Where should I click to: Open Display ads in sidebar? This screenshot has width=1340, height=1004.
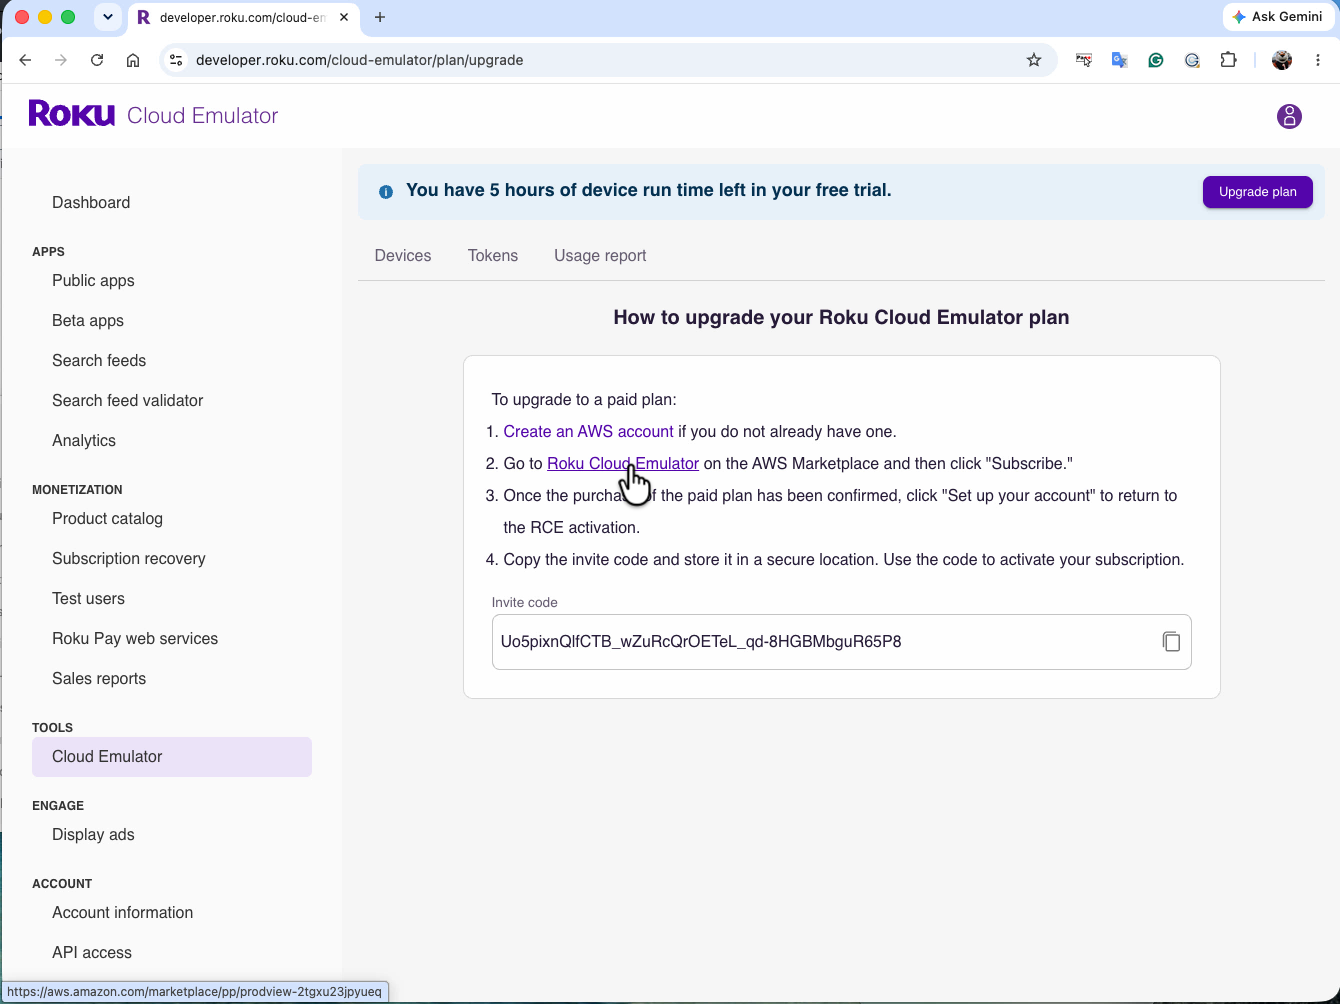click(x=93, y=835)
